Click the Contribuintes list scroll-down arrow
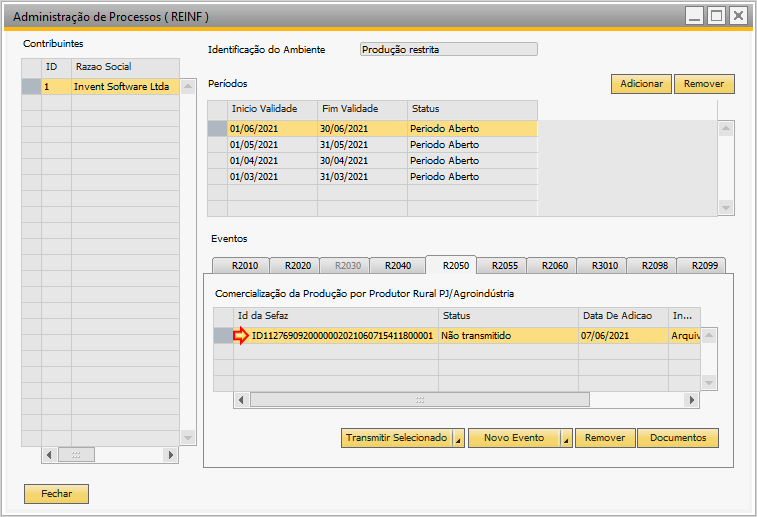Screen dimensions: 757x517 click(x=188, y=438)
